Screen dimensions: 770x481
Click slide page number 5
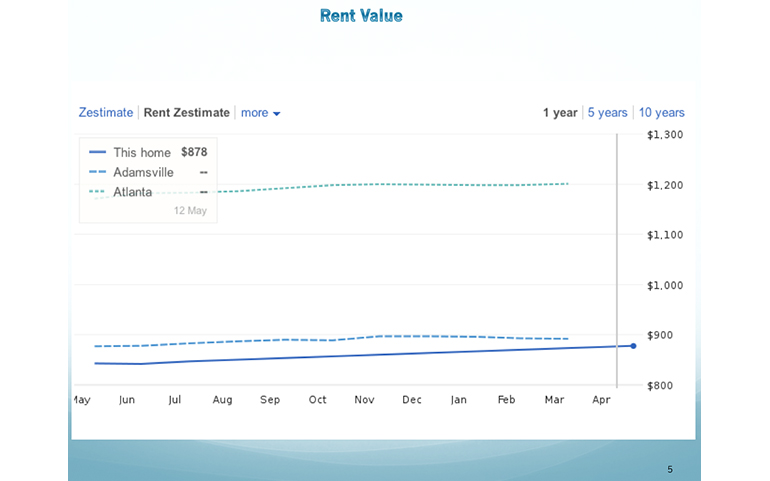[x=670, y=469]
